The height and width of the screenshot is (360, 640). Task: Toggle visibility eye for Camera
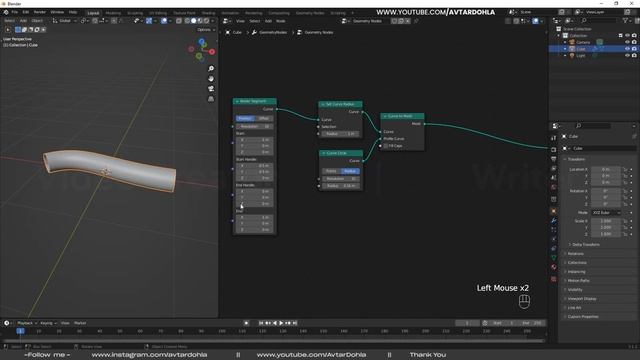(627, 42)
